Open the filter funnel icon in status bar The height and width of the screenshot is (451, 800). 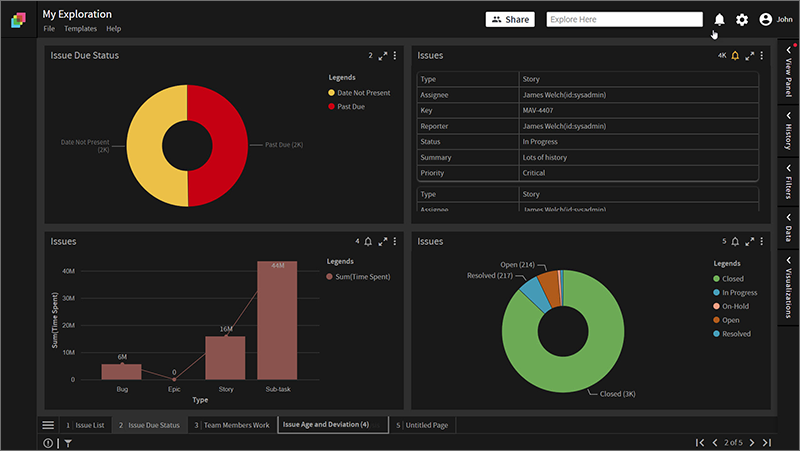[68, 443]
